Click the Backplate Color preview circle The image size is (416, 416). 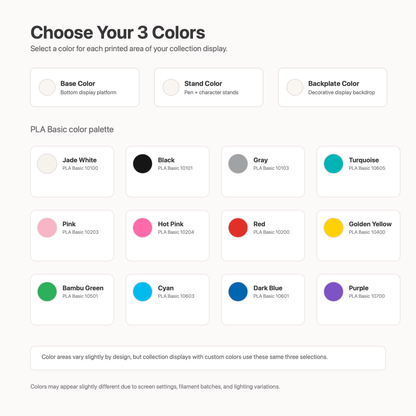[295, 87]
